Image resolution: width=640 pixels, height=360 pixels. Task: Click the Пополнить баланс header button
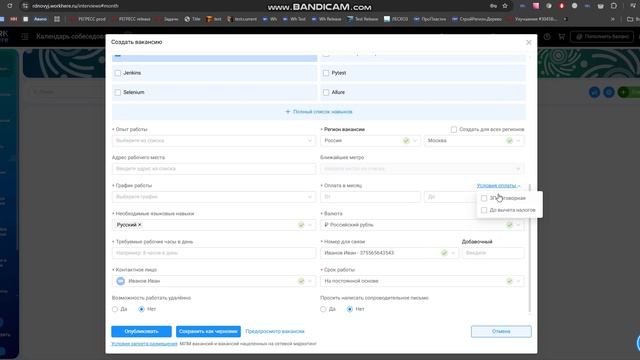(602, 37)
